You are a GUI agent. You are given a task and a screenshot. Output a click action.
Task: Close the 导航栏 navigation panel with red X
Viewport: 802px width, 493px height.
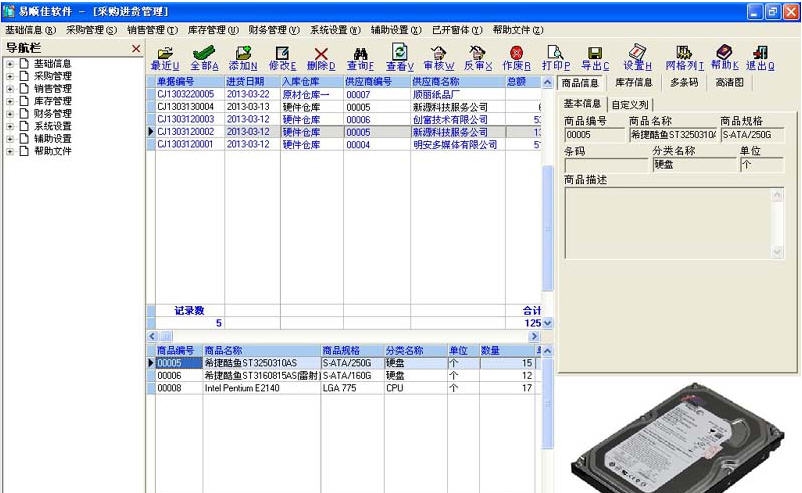tap(136, 49)
